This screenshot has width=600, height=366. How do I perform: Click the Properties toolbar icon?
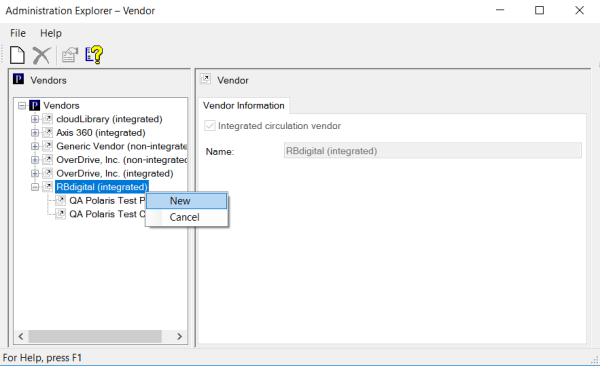(x=70, y=55)
